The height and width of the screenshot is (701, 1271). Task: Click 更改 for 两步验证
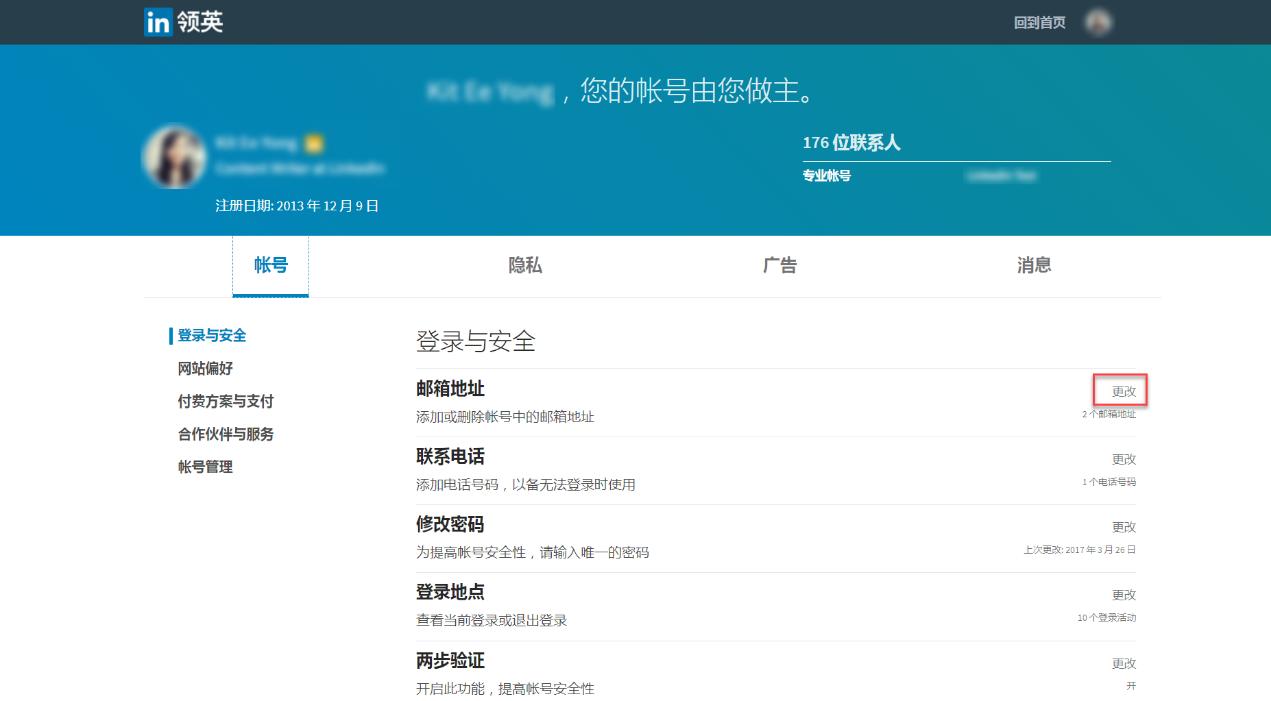point(1125,662)
